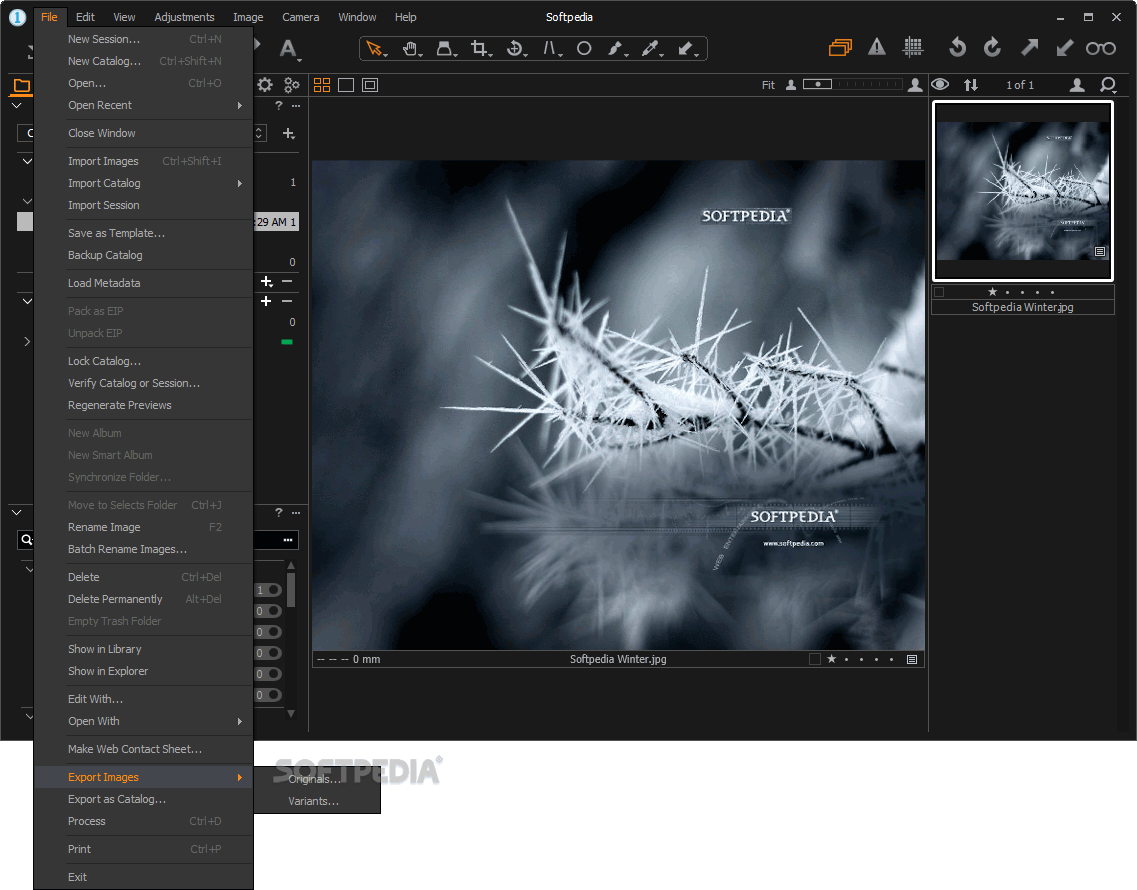Viewport: 1137px width, 890px height.
Task: Choose New Session from File menu
Action: (x=144, y=39)
